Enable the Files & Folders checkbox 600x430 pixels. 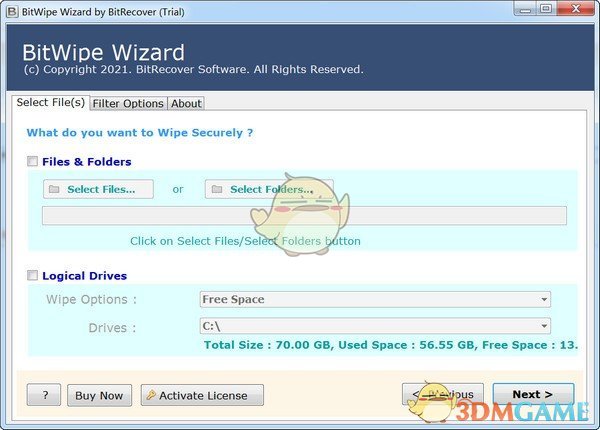coord(33,161)
